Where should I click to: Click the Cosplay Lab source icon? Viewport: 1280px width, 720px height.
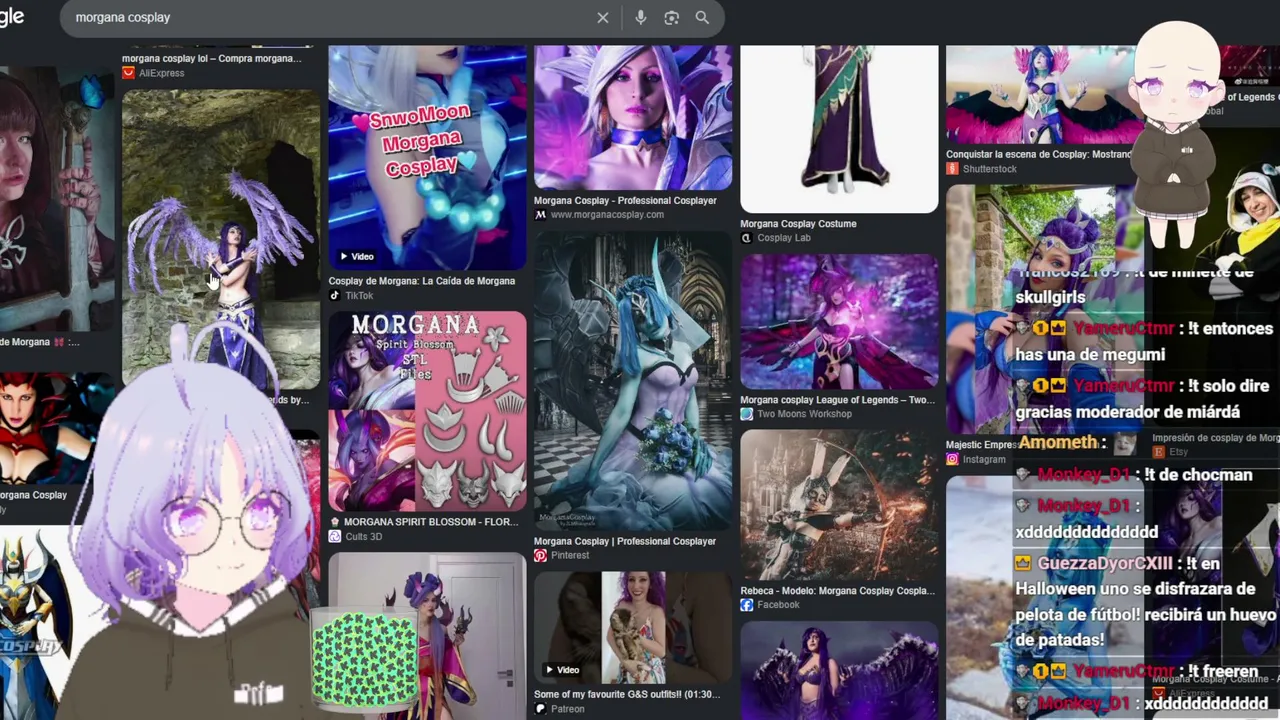pos(746,238)
